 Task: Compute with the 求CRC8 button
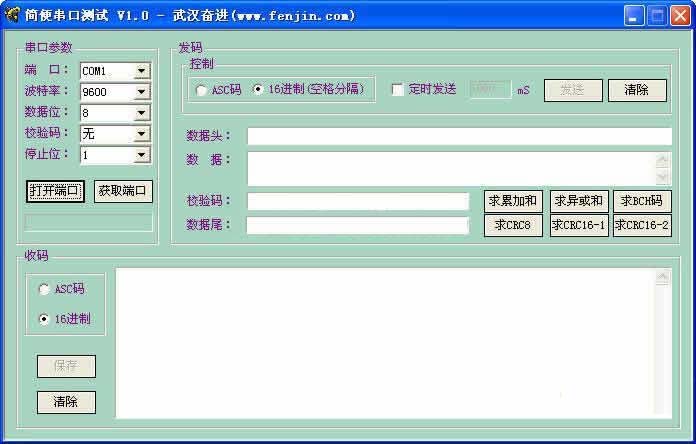pyautogui.click(x=513, y=225)
